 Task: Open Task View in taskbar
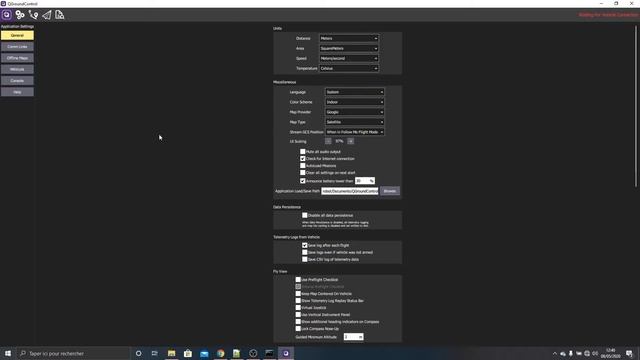(x=155, y=353)
